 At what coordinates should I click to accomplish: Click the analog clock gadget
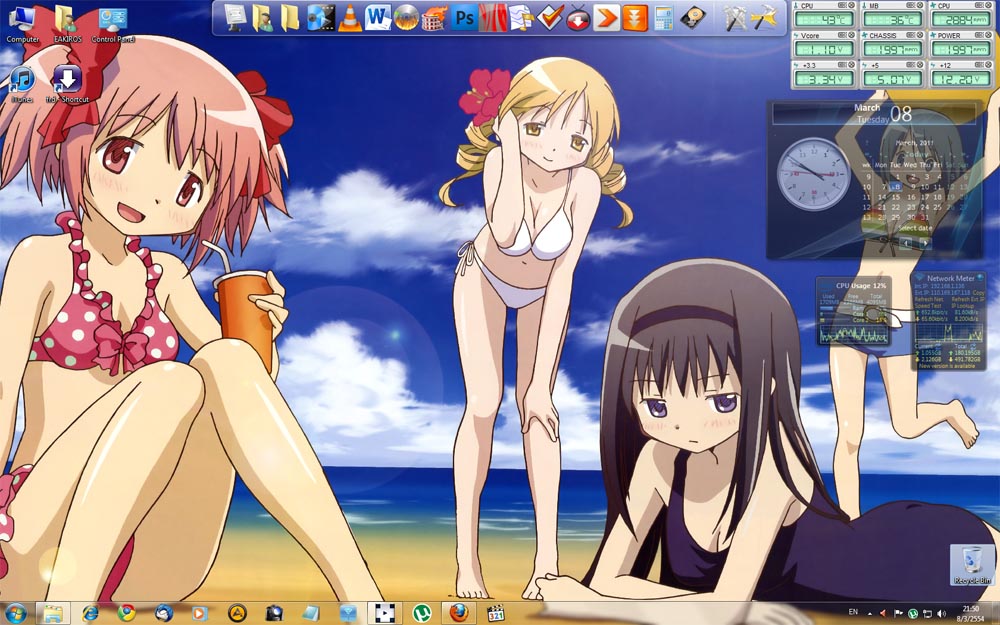pos(813,173)
